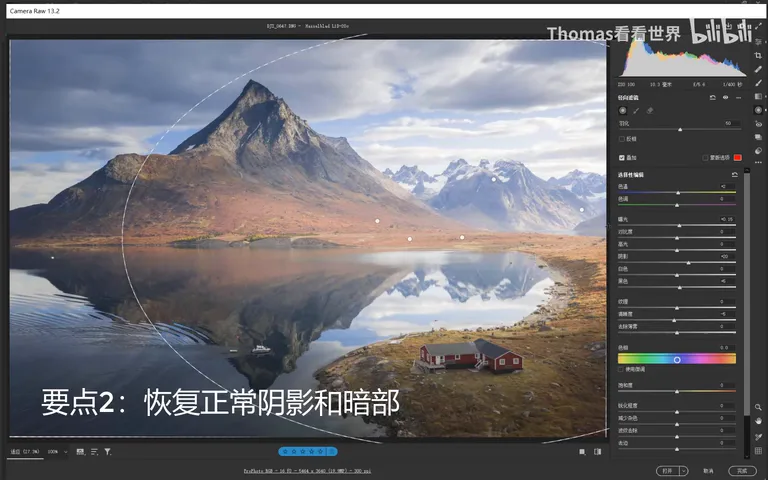
Task: Select the Radial Filter tool icon
Action: 758,110
